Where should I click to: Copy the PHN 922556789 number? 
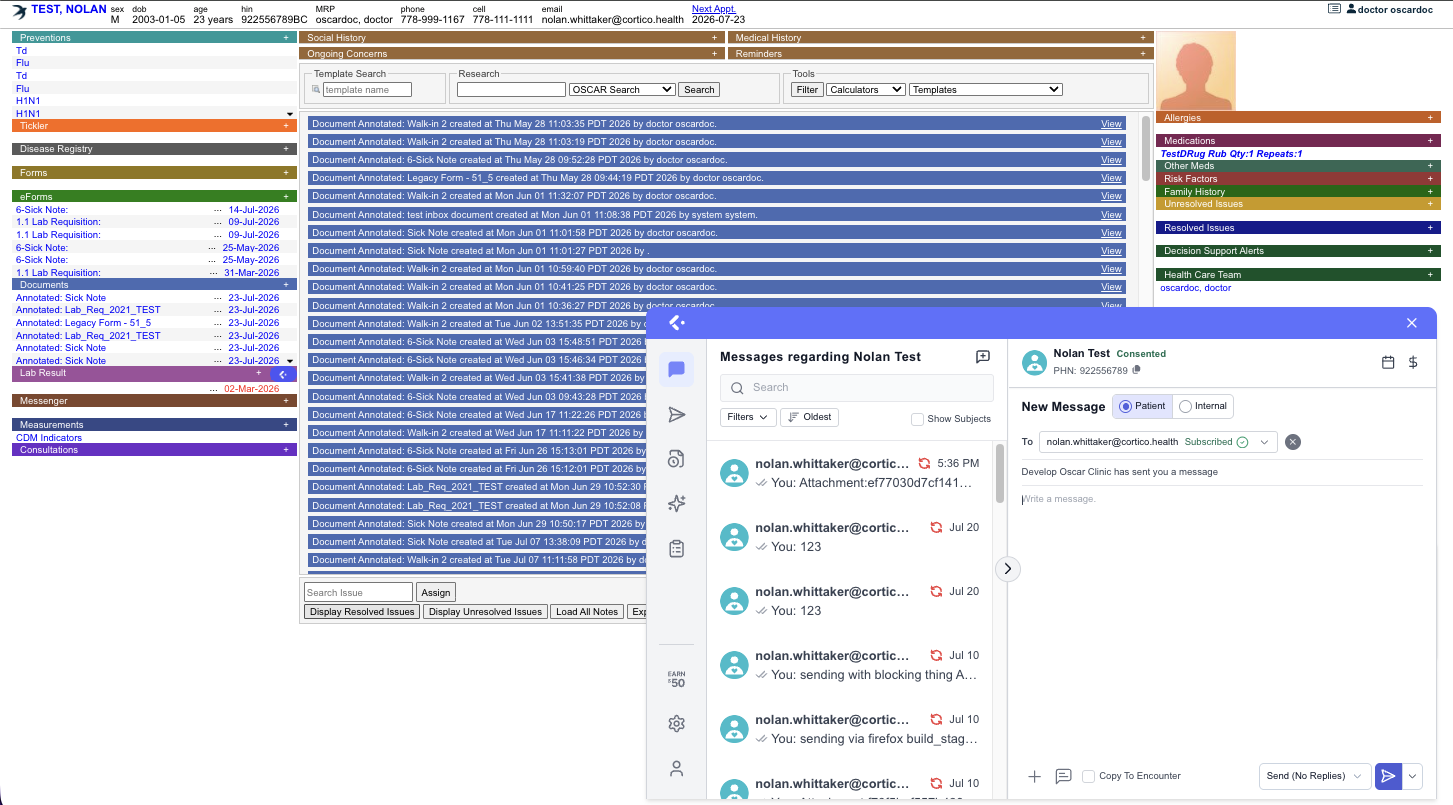pos(1136,370)
